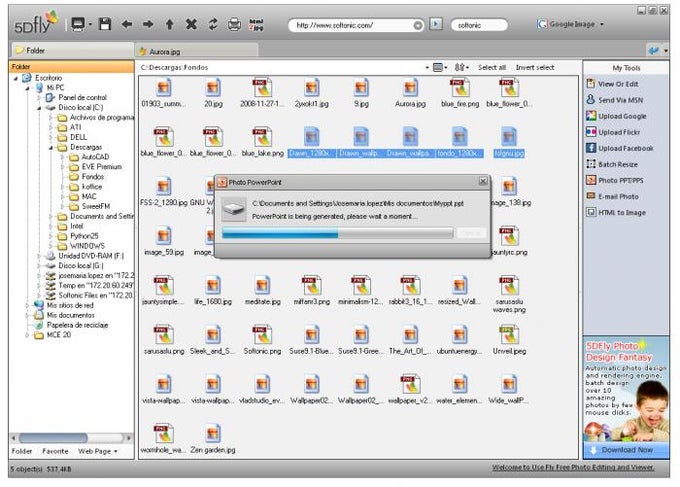Collapse the Disco local (C:) node
This screenshot has width=680, height=487.
pos(39,108)
